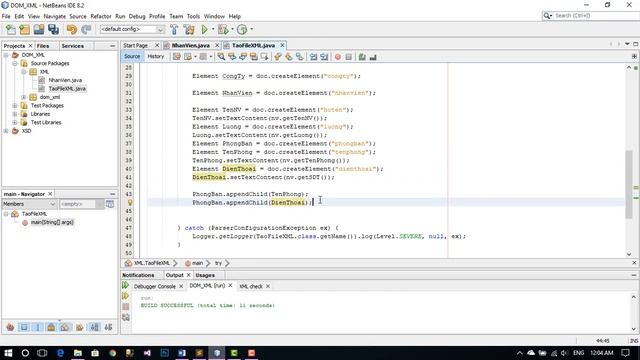Screen dimensions: 640x360
Task: Open the Refactor menu
Action: [x=101, y=16]
